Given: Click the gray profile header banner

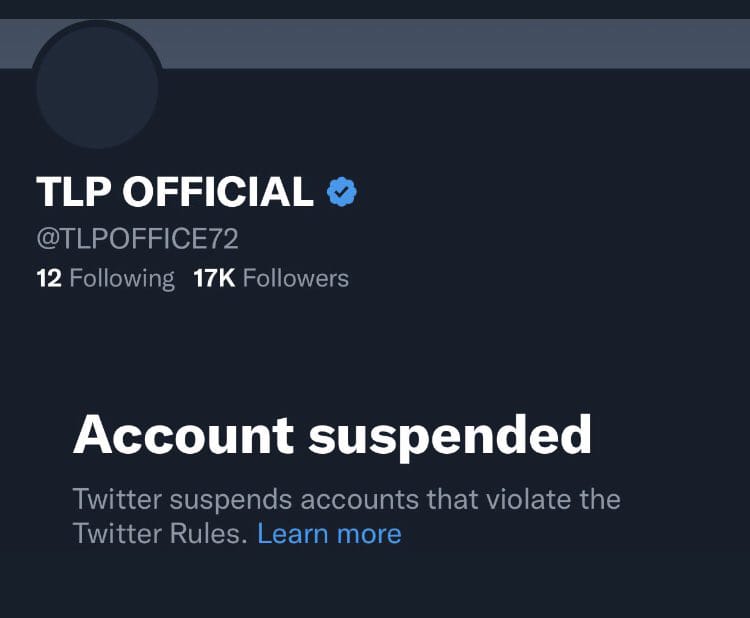Looking at the screenshot, I should click(x=454, y=44).
